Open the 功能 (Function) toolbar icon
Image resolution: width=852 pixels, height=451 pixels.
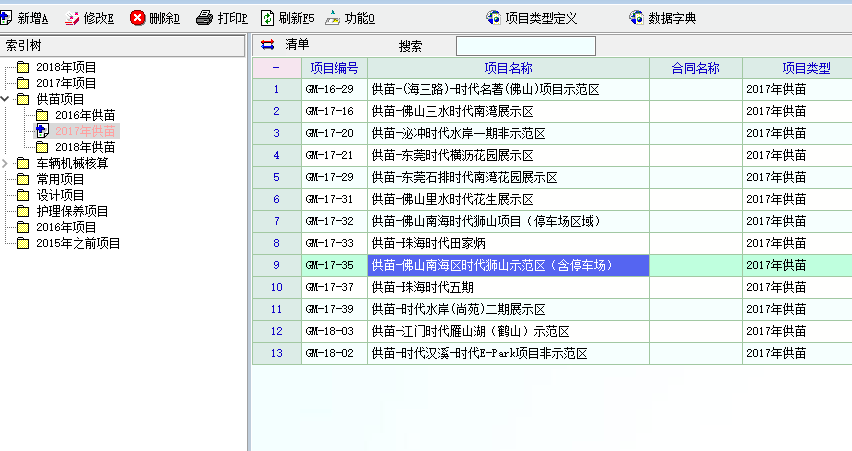332,18
